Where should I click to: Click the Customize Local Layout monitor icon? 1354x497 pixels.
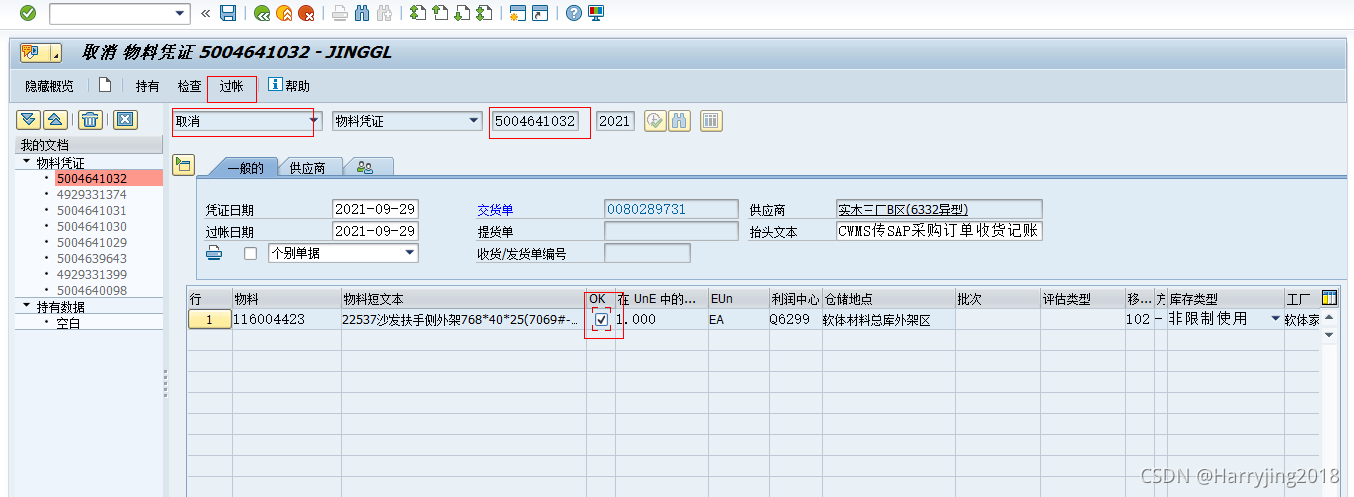(596, 13)
